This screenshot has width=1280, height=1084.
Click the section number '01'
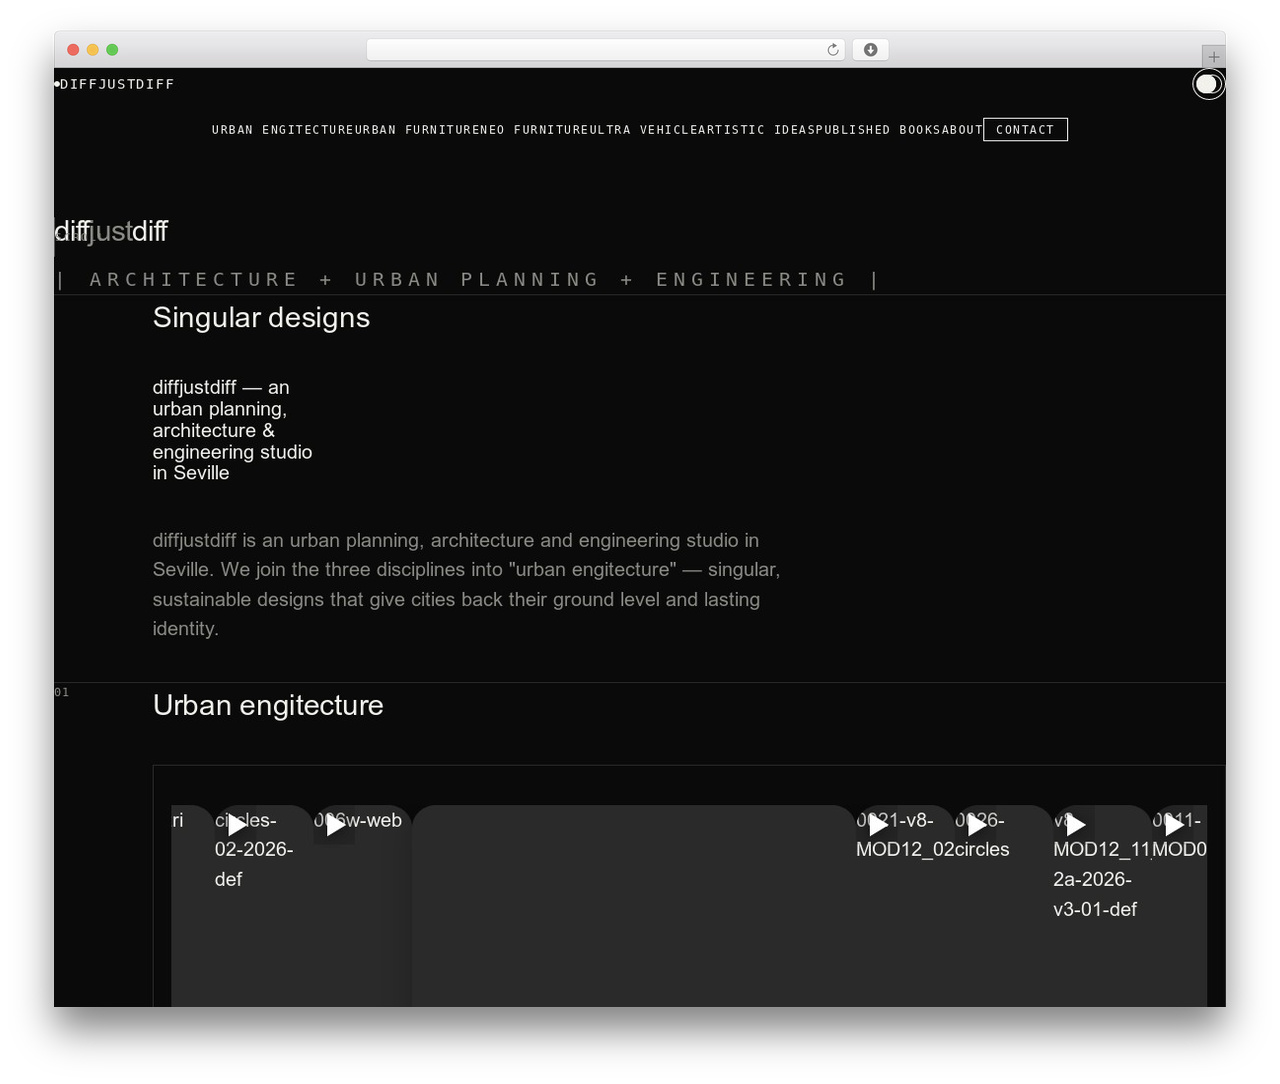click(62, 692)
